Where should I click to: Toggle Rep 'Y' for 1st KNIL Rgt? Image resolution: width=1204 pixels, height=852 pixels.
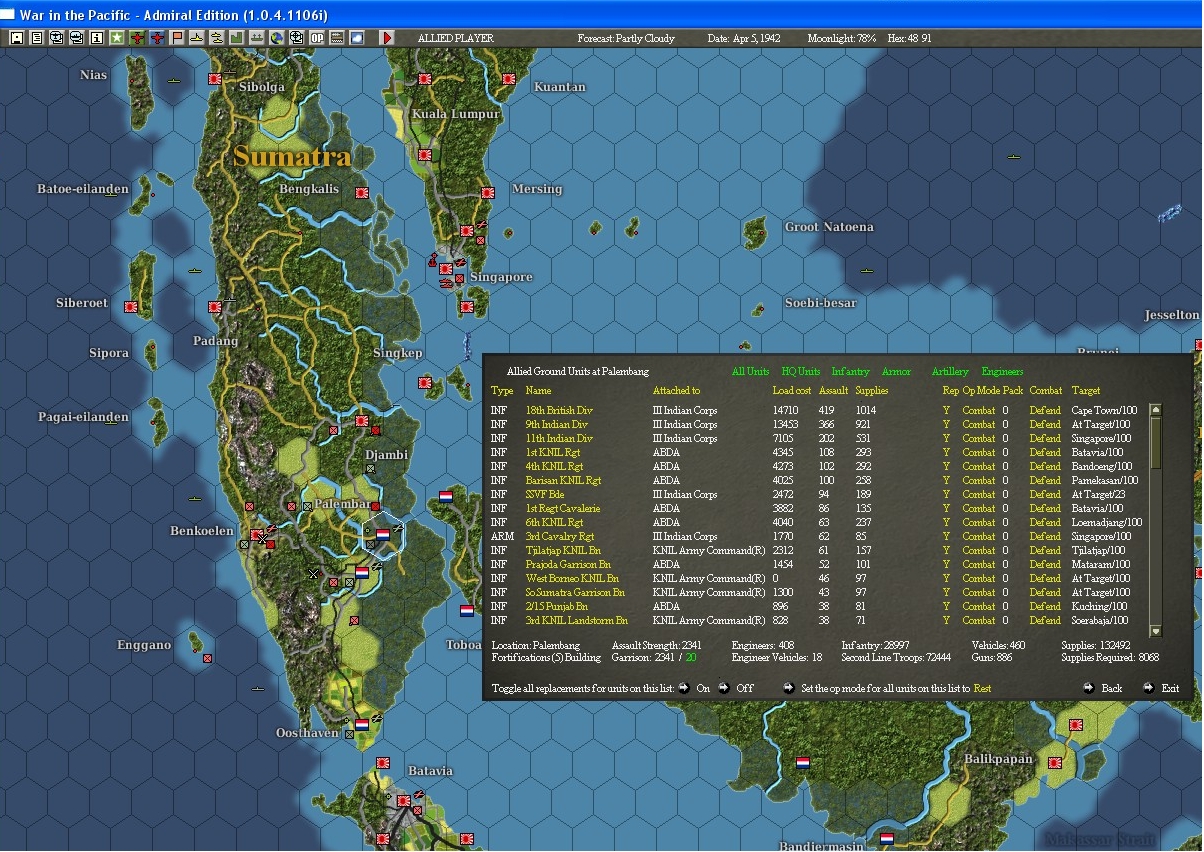coord(946,452)
